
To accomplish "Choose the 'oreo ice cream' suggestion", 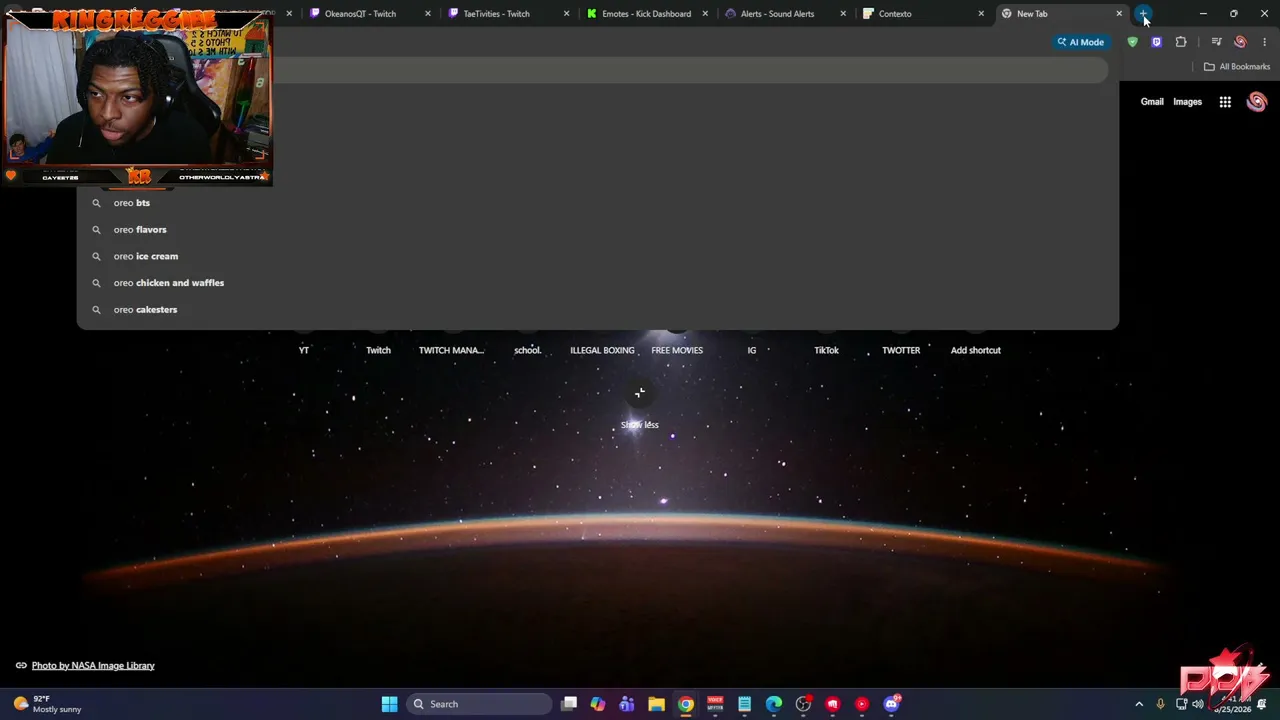I will pos(597,256).
